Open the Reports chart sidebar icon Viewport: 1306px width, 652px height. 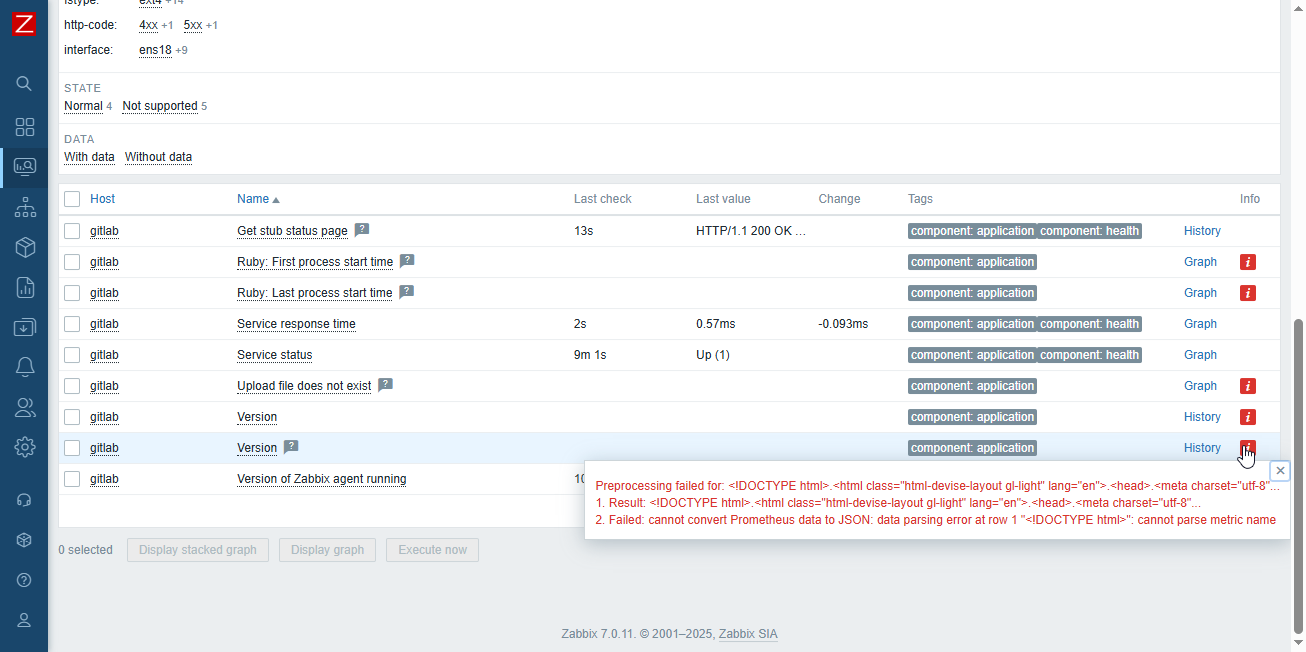[x=25, y=287]
